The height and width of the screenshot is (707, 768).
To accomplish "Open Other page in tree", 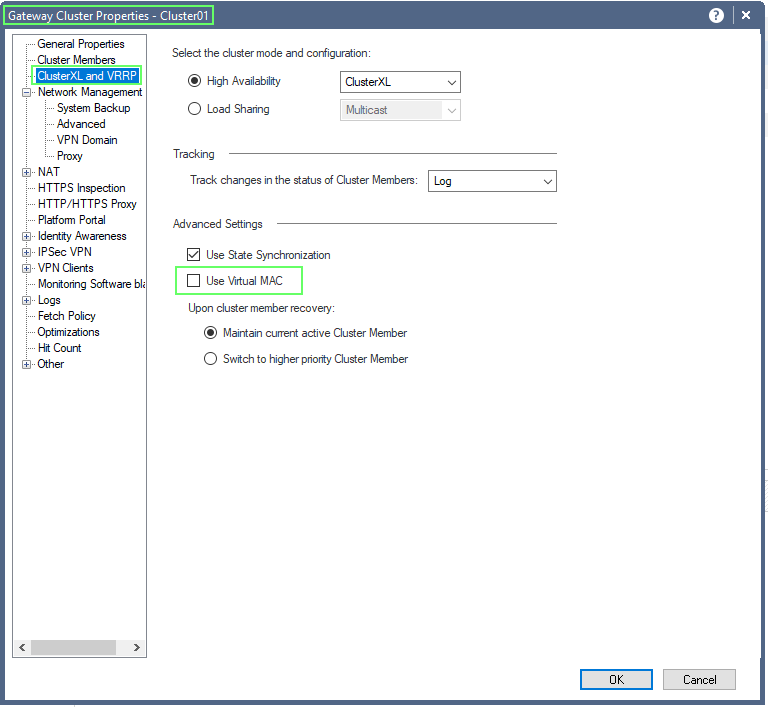I will (50, 364).
